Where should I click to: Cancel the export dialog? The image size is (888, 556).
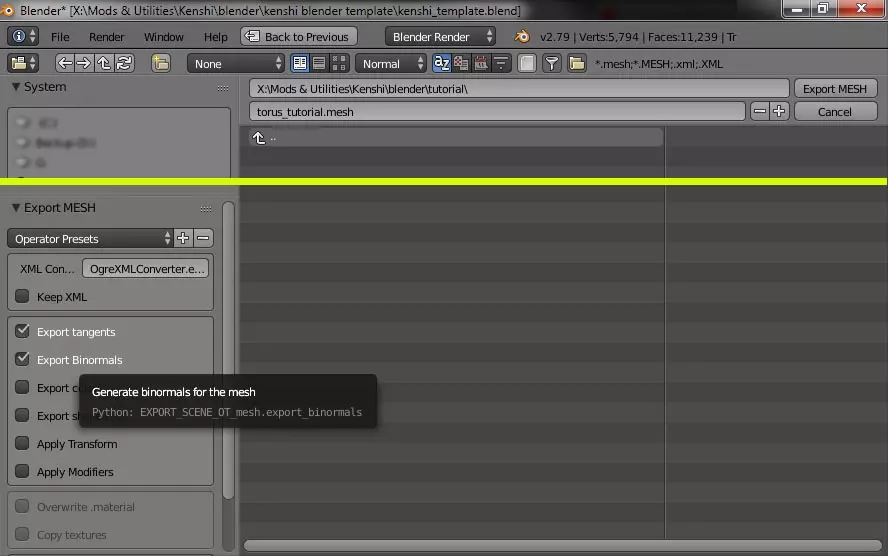835,112
